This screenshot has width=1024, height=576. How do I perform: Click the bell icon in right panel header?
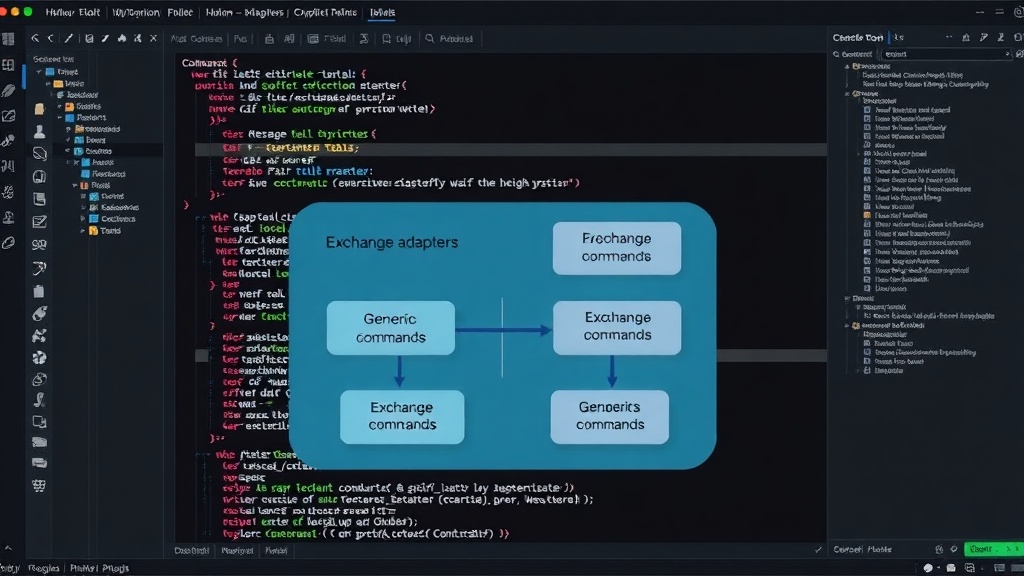(966, 38)
